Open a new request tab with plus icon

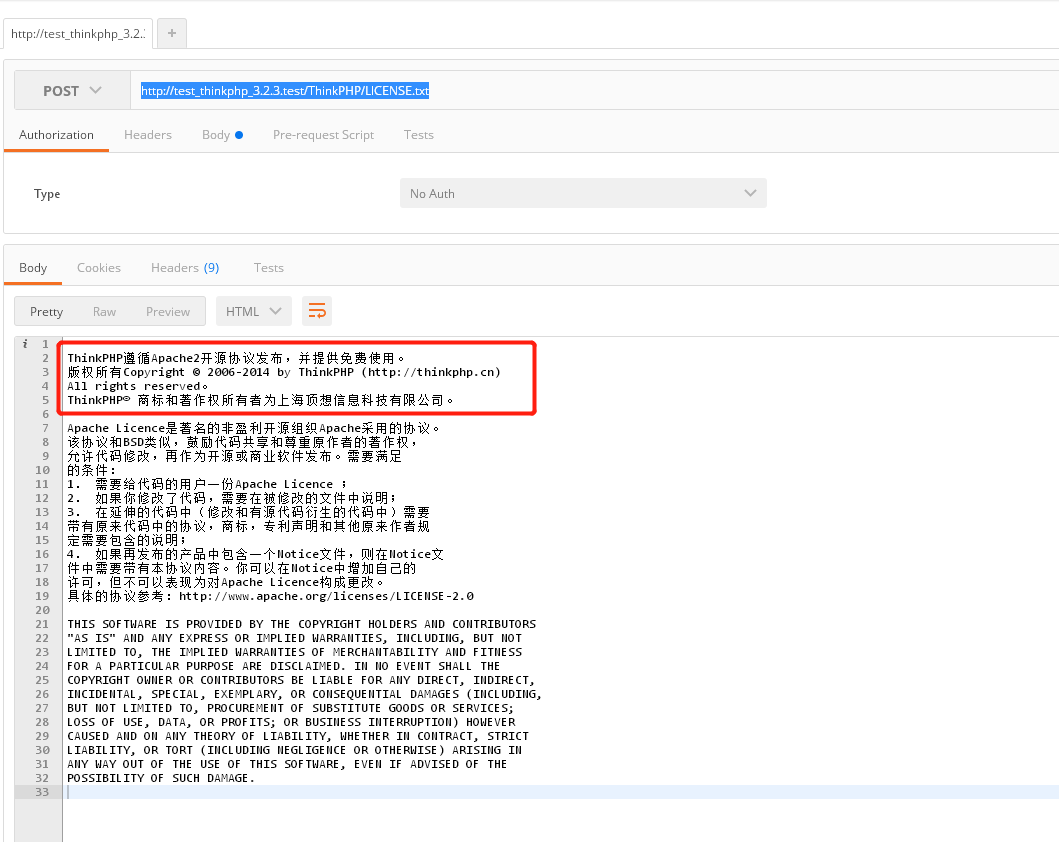point(172,33)
